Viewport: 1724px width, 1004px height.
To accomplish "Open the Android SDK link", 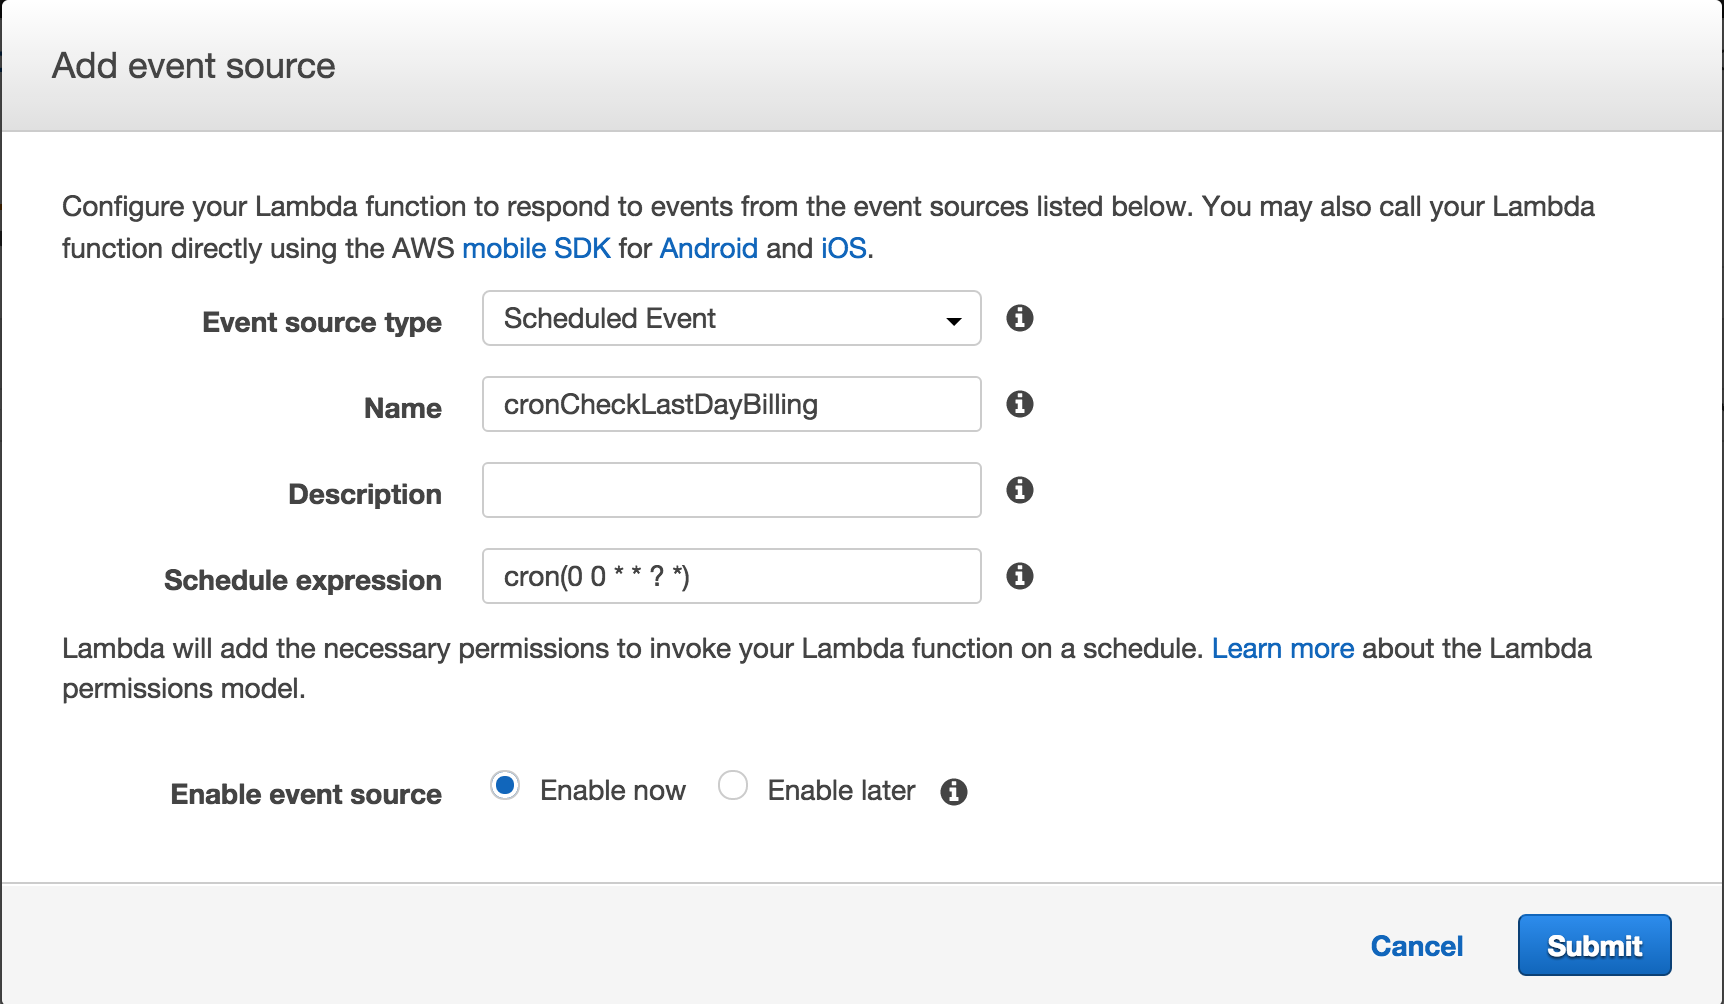I will [709, 248].
